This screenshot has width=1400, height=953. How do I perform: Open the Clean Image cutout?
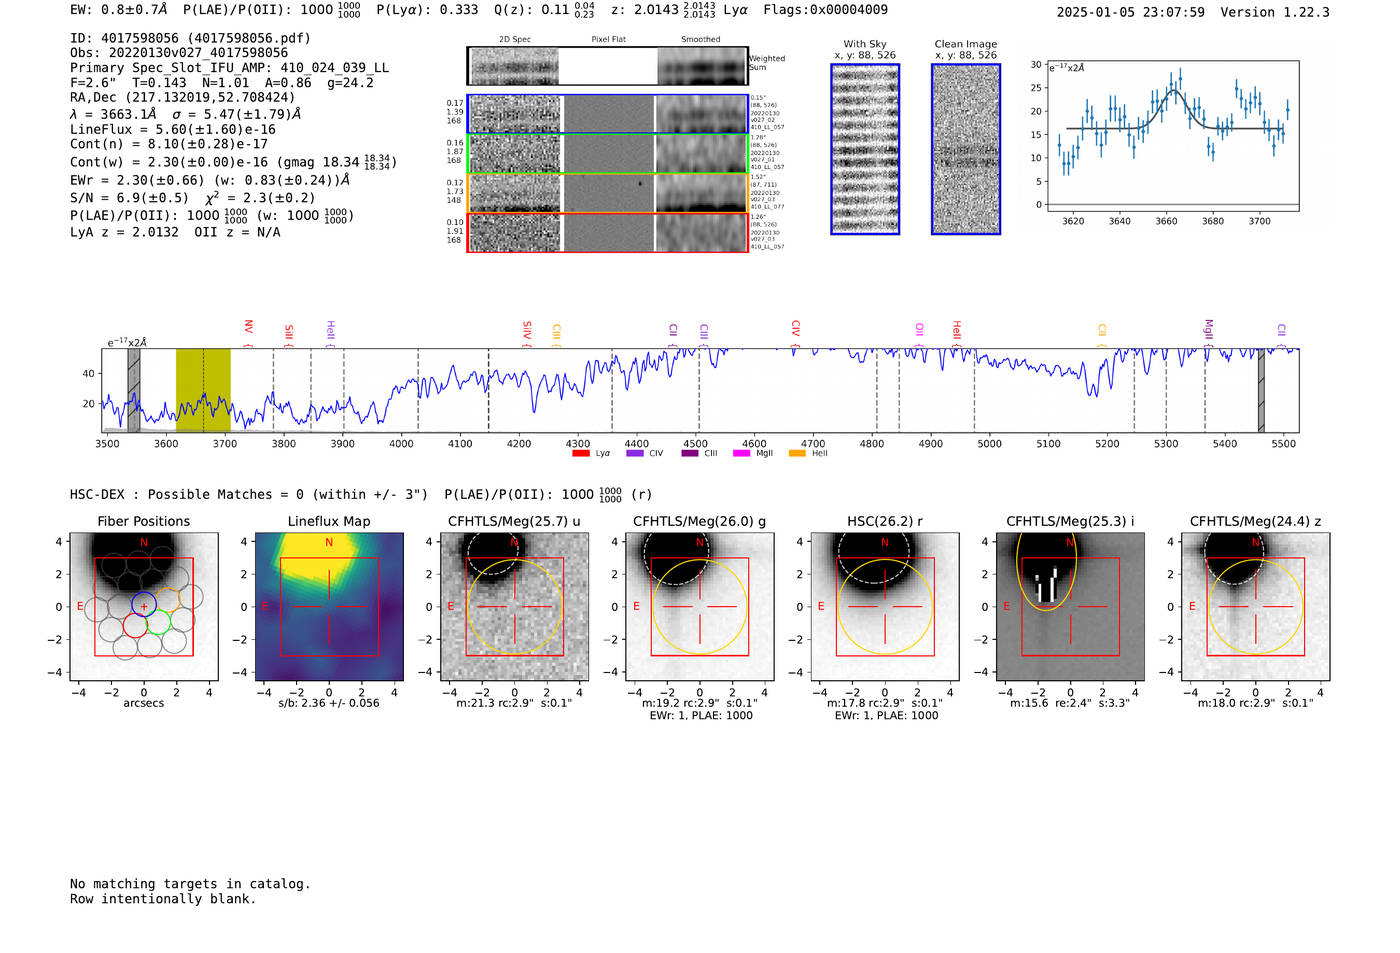(966, 149)
